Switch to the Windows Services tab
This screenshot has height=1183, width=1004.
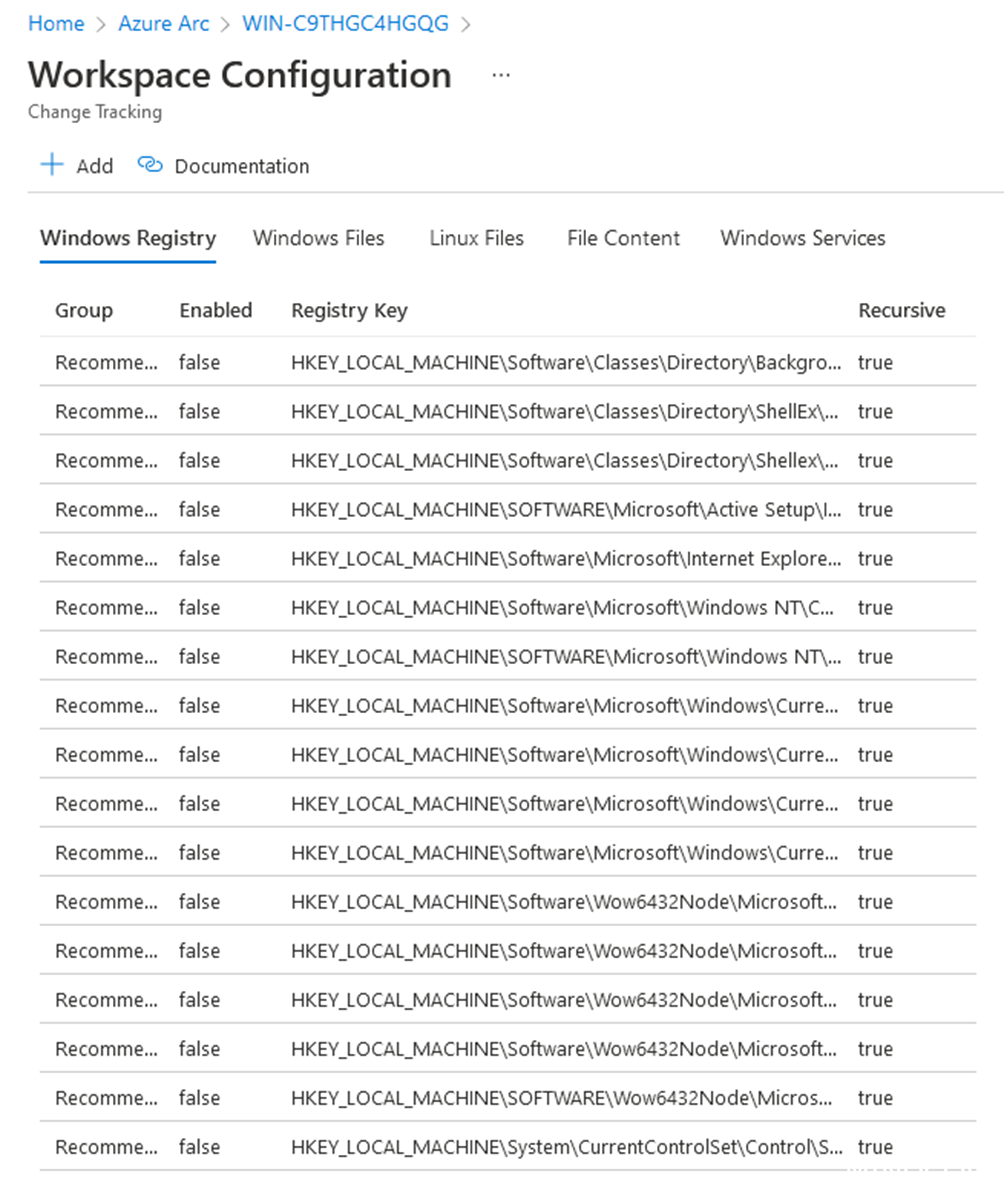tap(801, 238)
